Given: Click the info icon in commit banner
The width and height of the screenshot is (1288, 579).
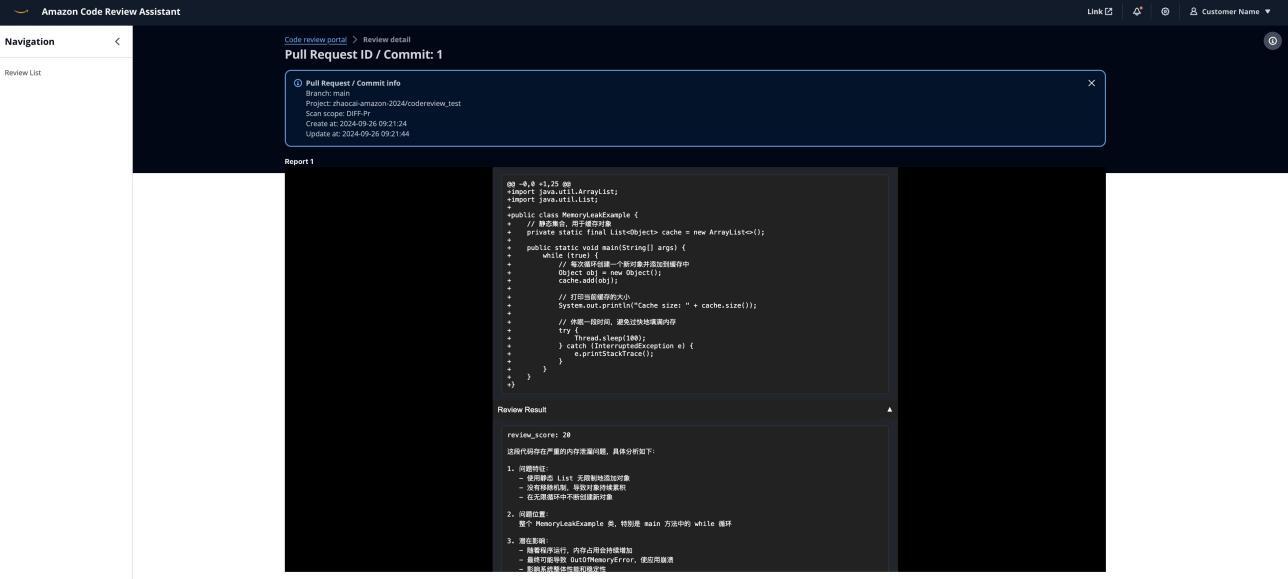Looking at the screenshot, I should coord(298,83).
